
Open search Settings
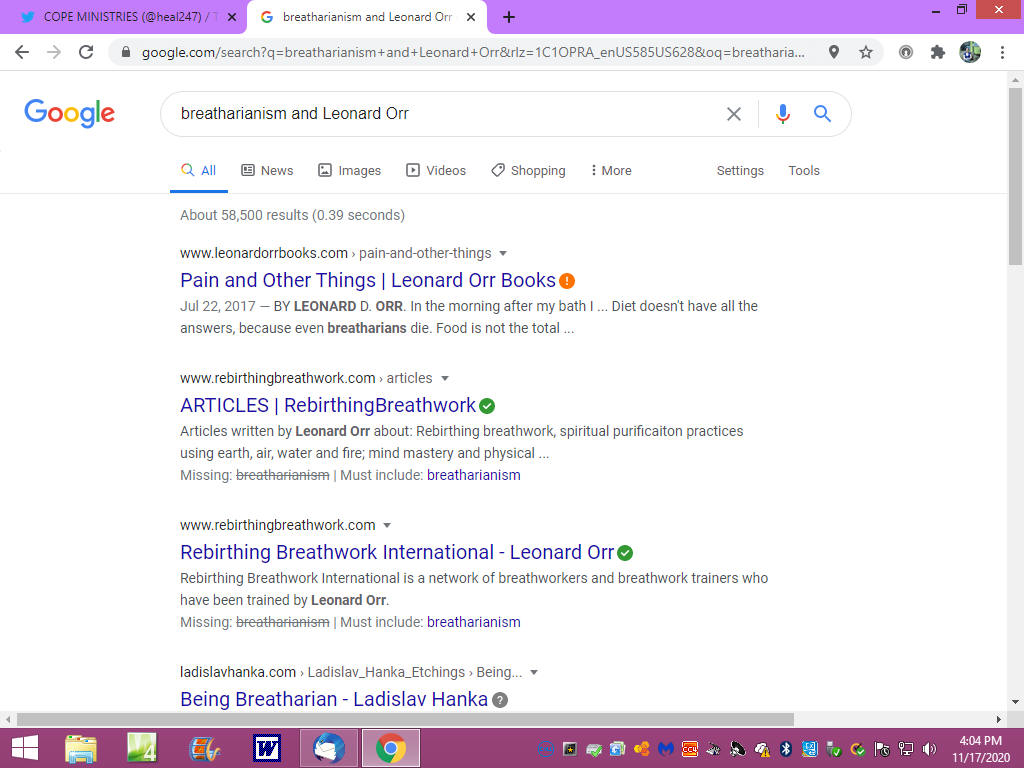click(x=740, y=170)
